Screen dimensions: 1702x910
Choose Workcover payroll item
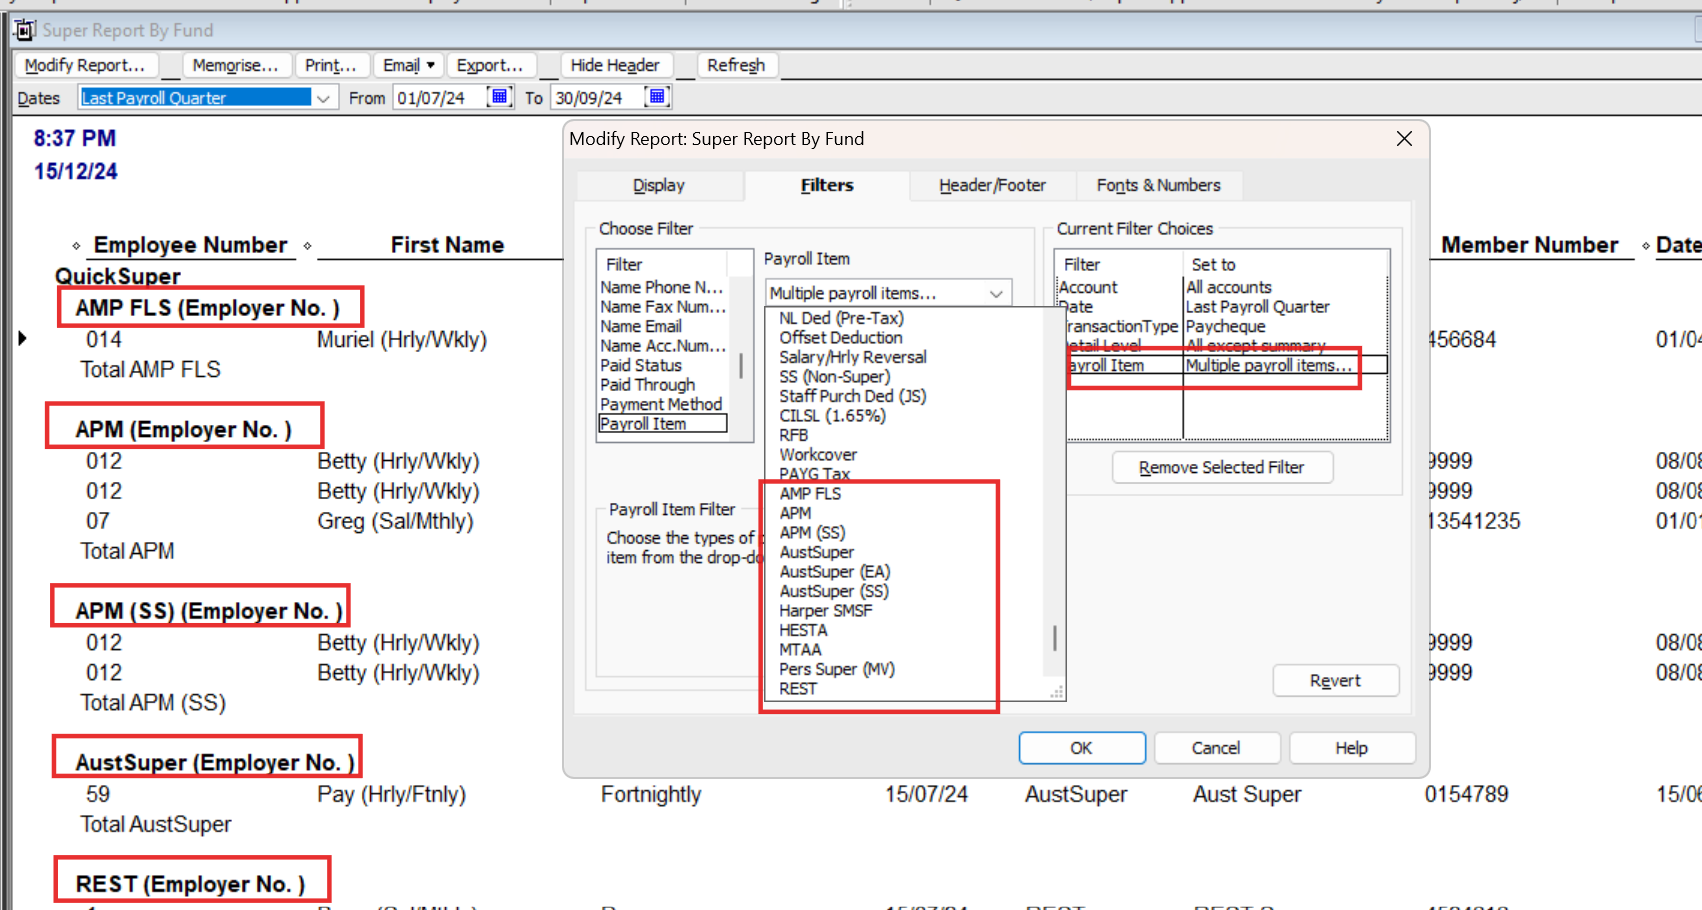coord(818,455)
